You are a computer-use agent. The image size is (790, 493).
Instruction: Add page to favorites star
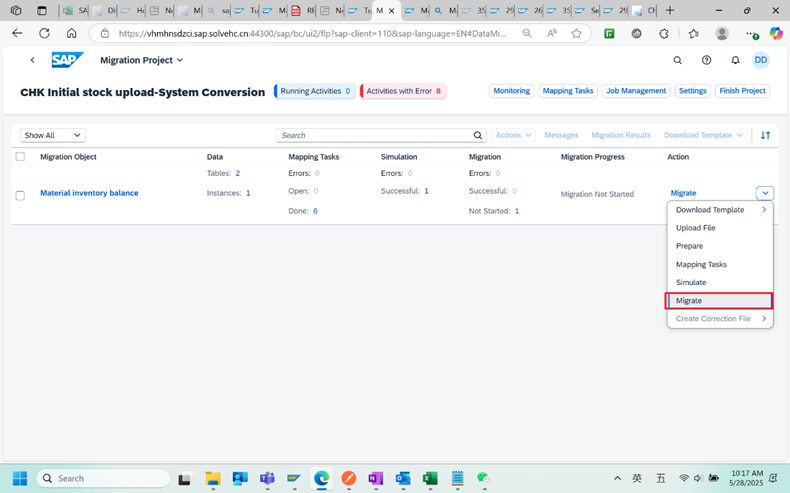[x=576, y=33]
